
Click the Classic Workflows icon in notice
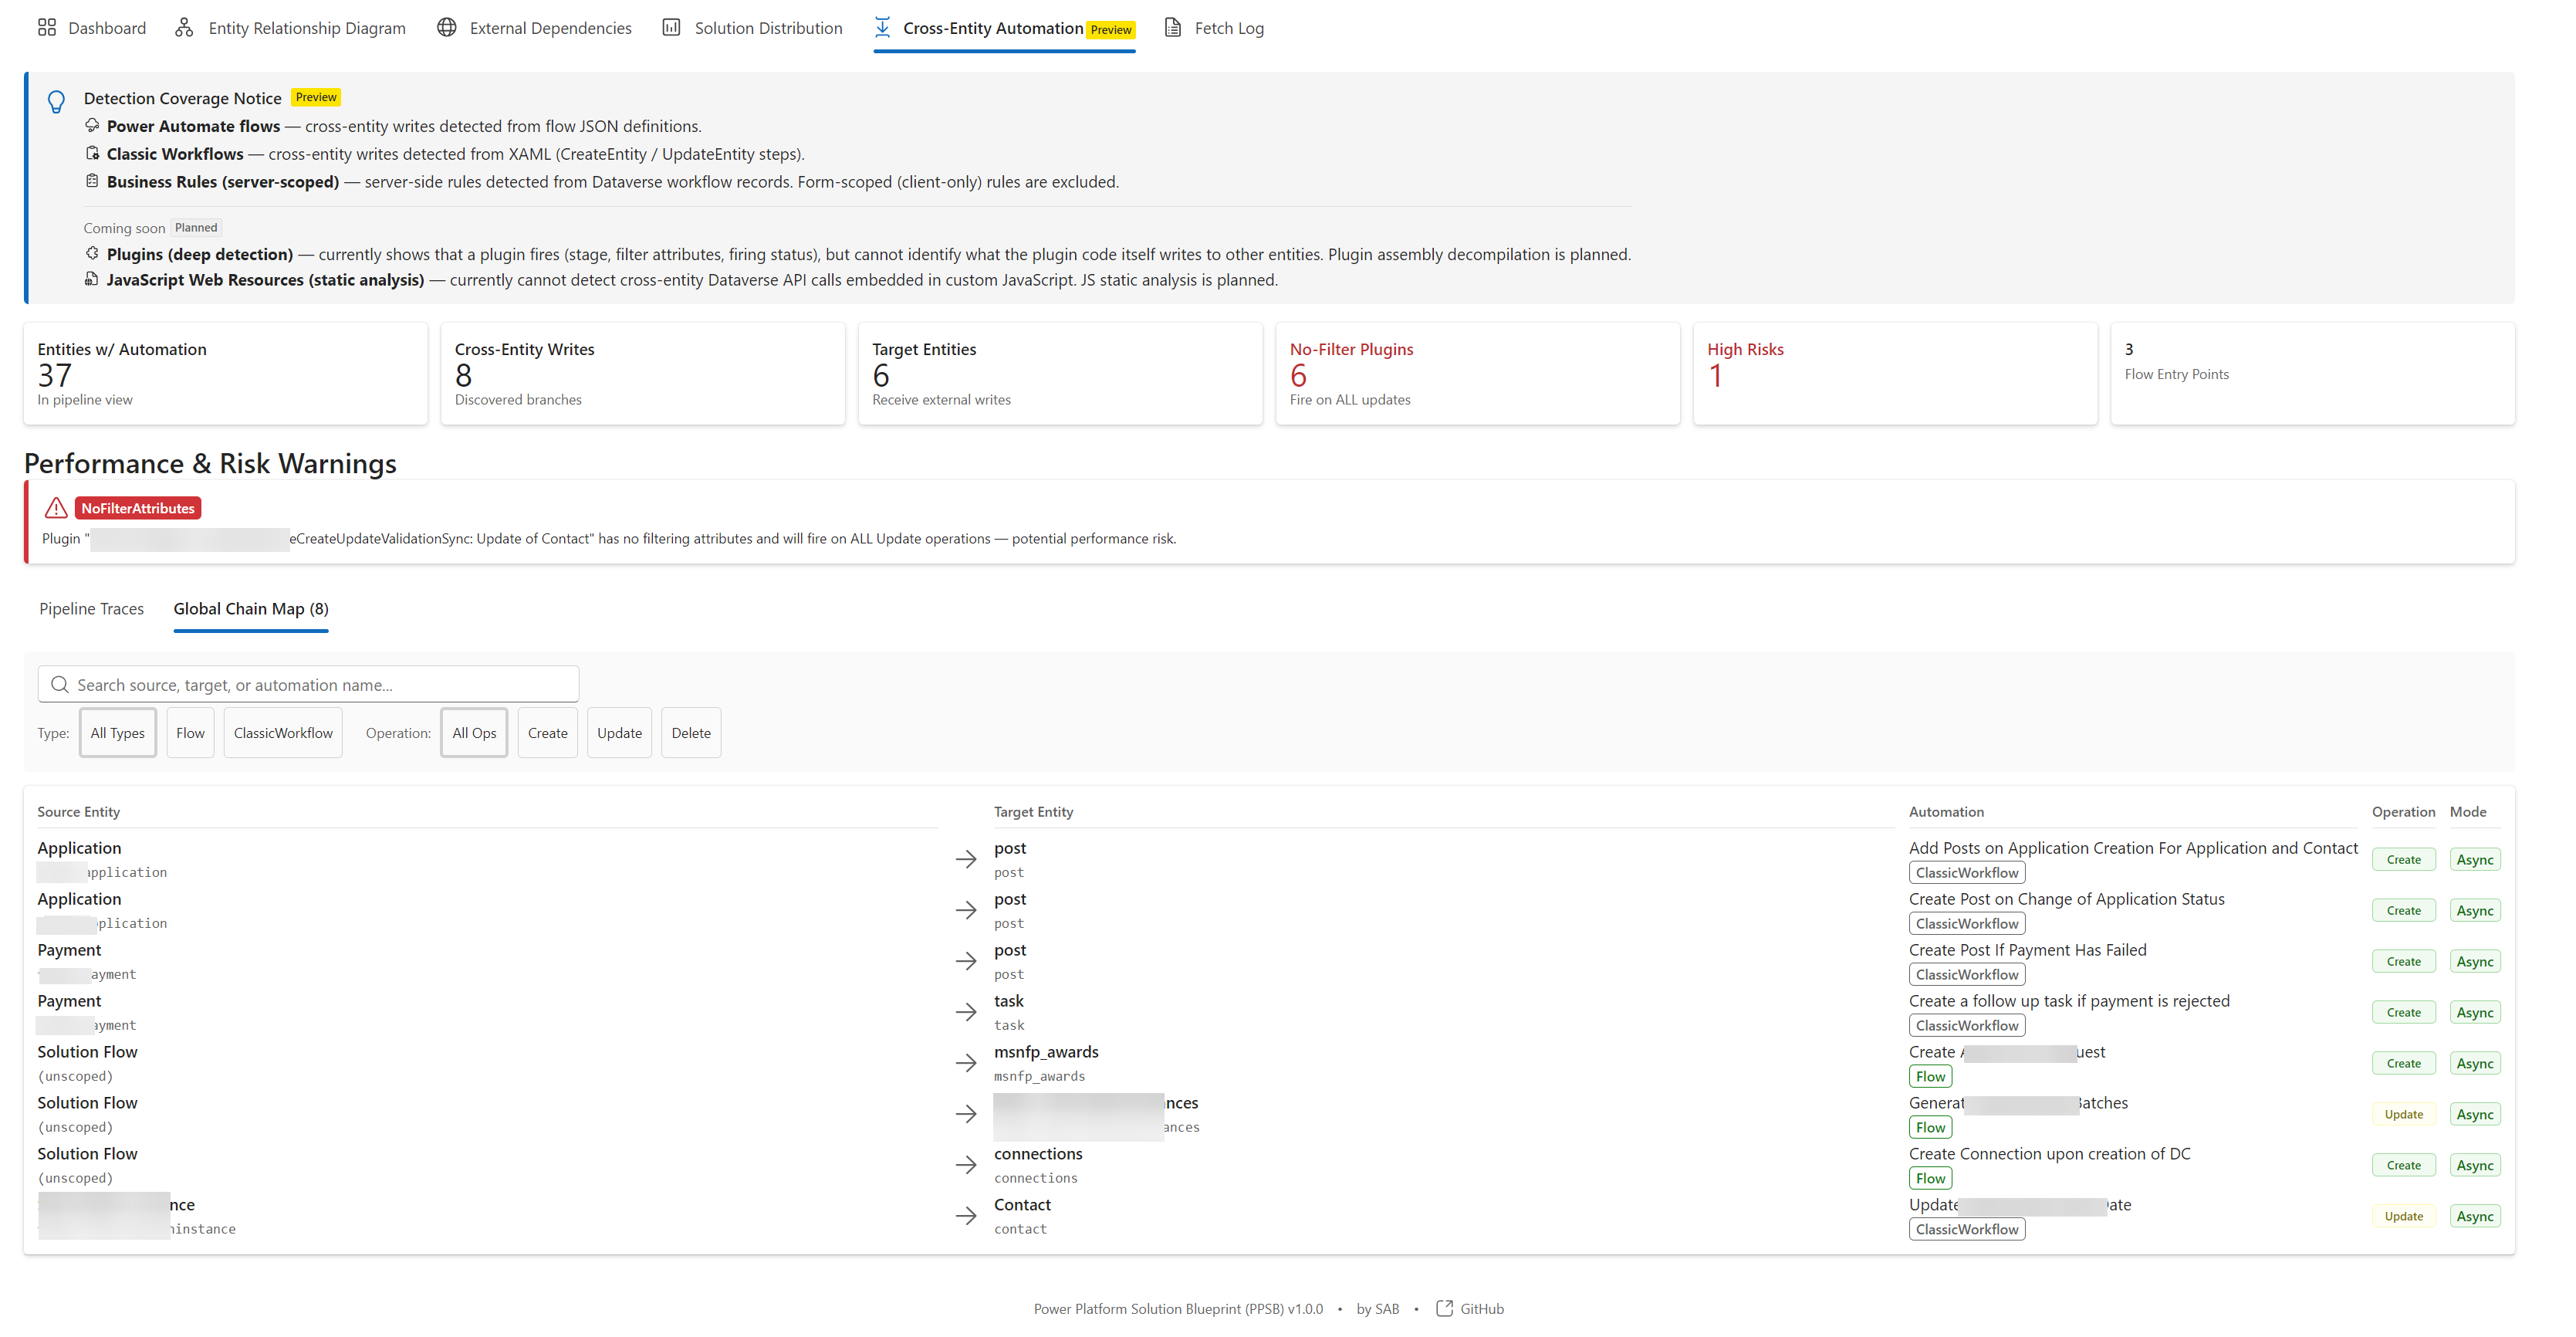point(92,153)
